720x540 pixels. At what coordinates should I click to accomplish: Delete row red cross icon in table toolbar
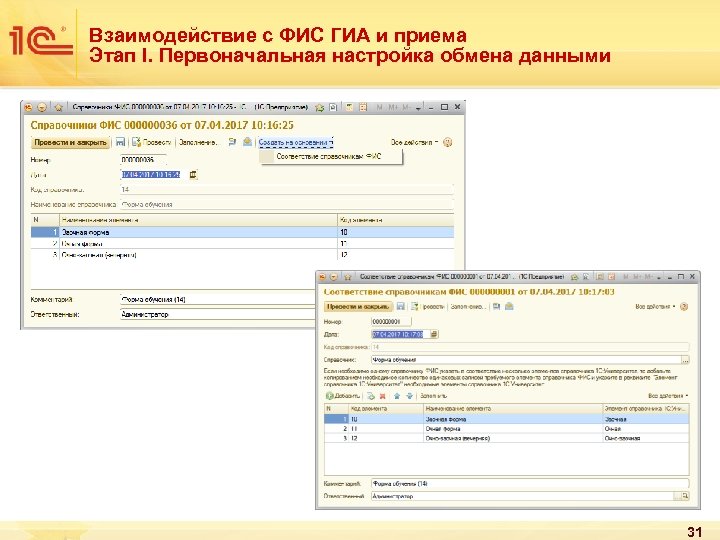click(x=382, y=396)
